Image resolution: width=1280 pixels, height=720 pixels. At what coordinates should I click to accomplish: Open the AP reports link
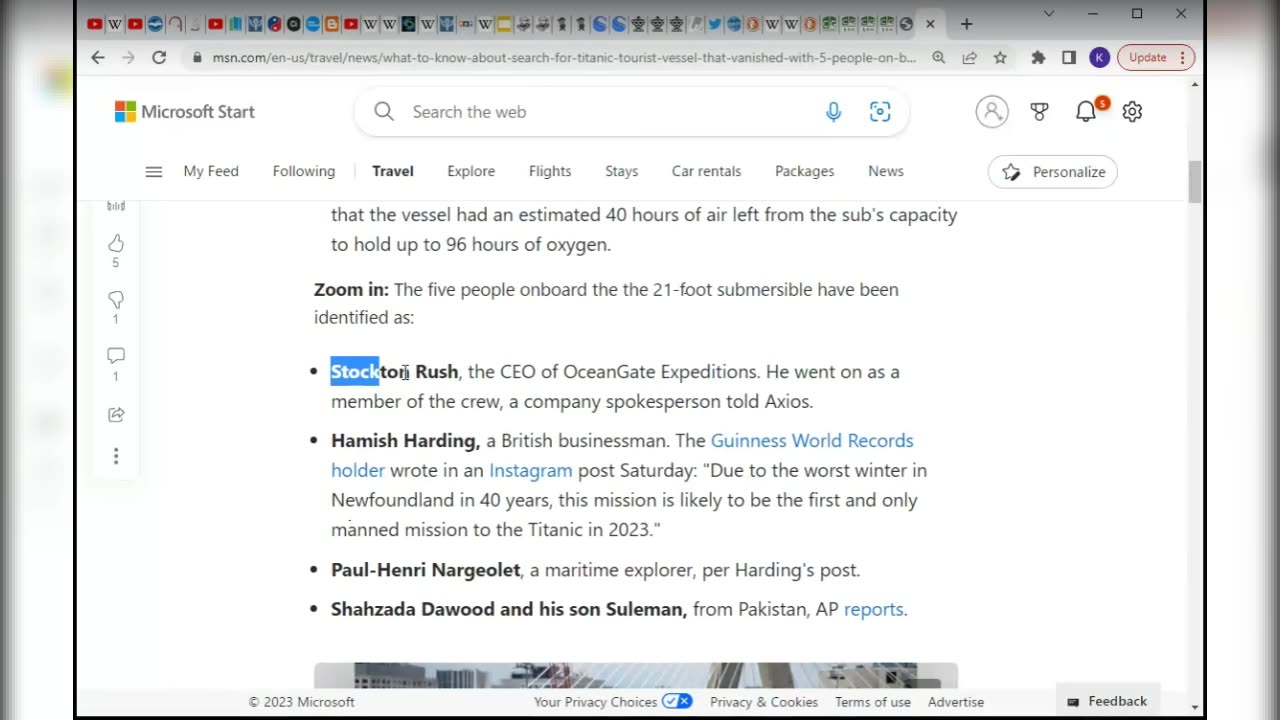tap(873, 609)
